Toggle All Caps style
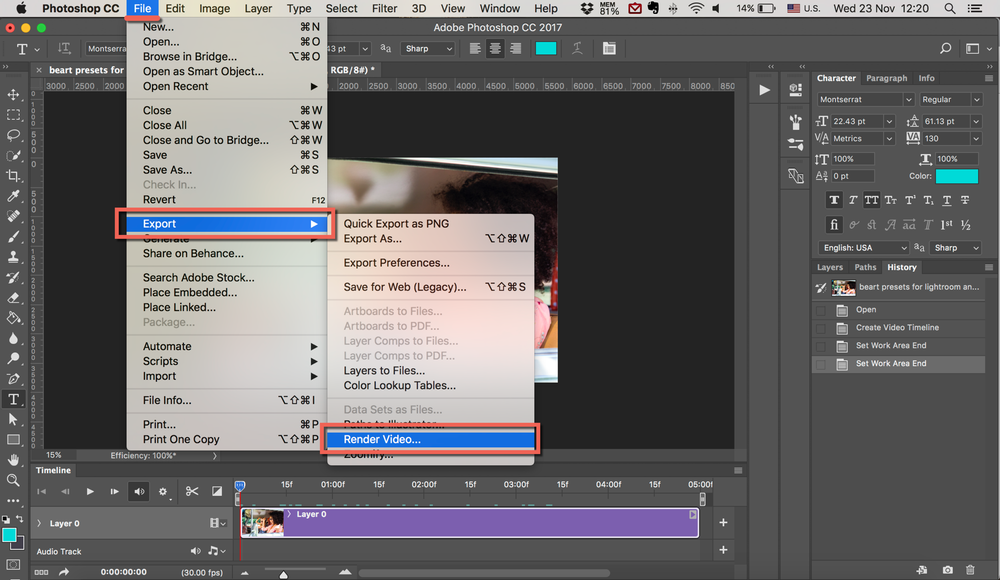 (871, 200)
